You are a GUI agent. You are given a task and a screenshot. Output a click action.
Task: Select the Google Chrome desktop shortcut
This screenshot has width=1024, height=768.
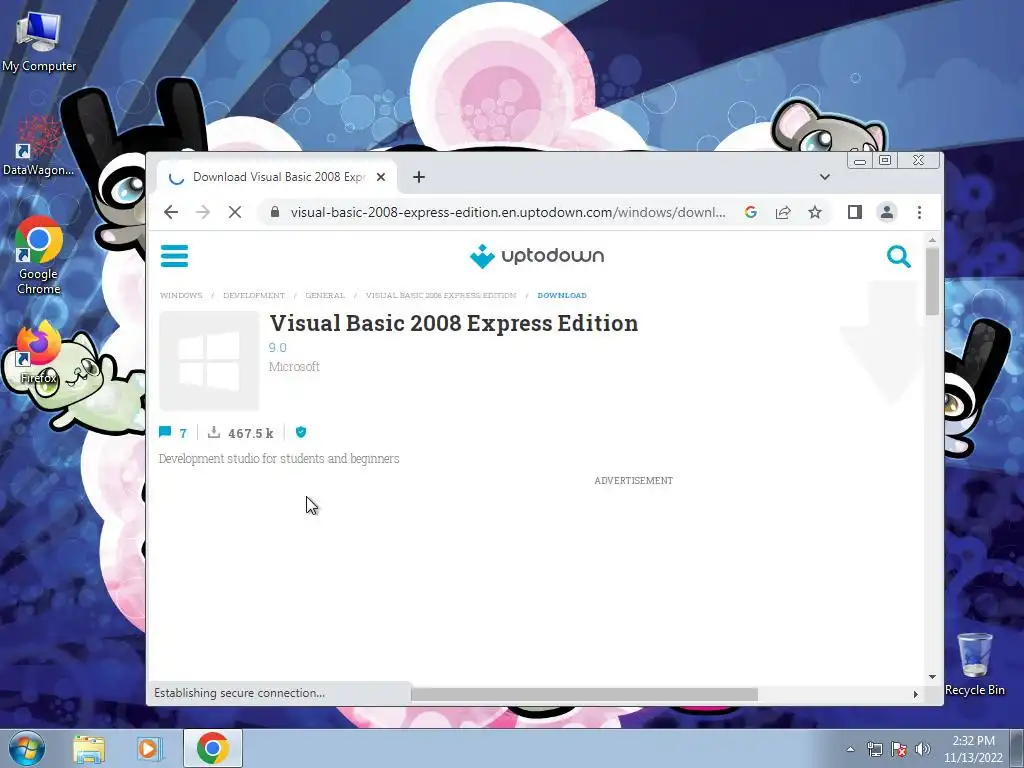coord(39,255)
